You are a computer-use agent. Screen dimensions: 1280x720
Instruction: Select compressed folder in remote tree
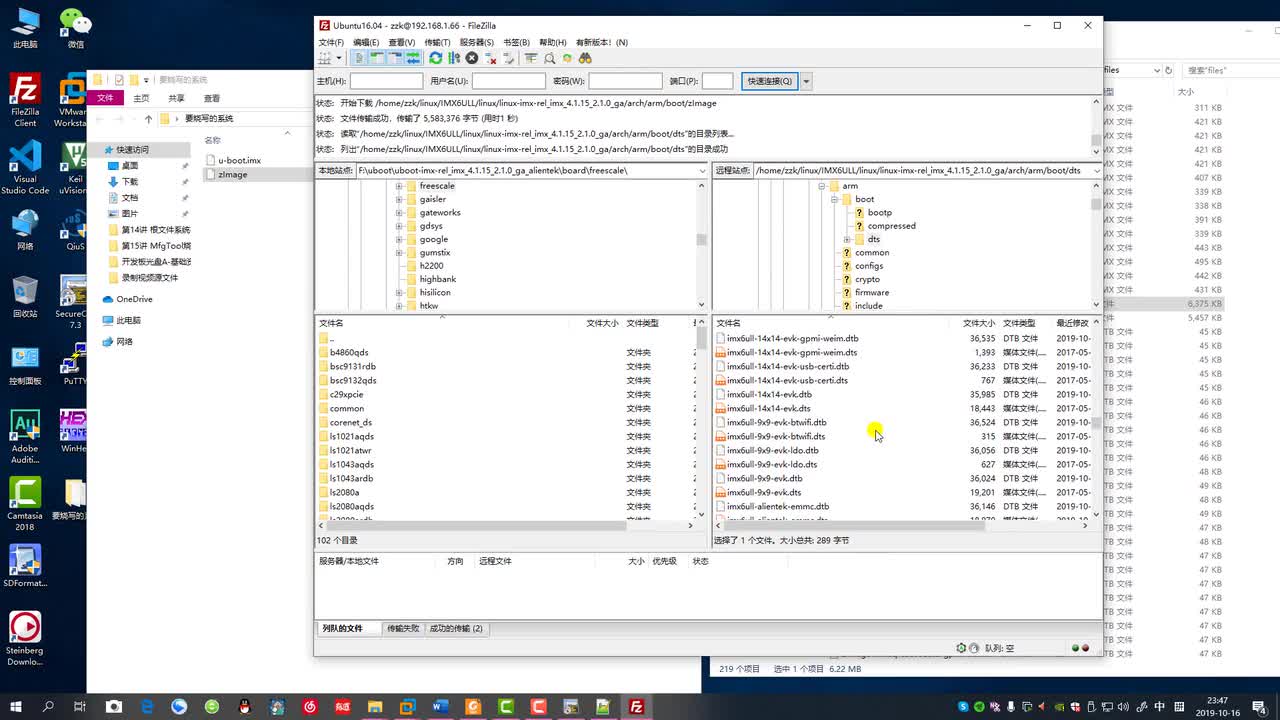pyautogui.click(x=891, y=226)
